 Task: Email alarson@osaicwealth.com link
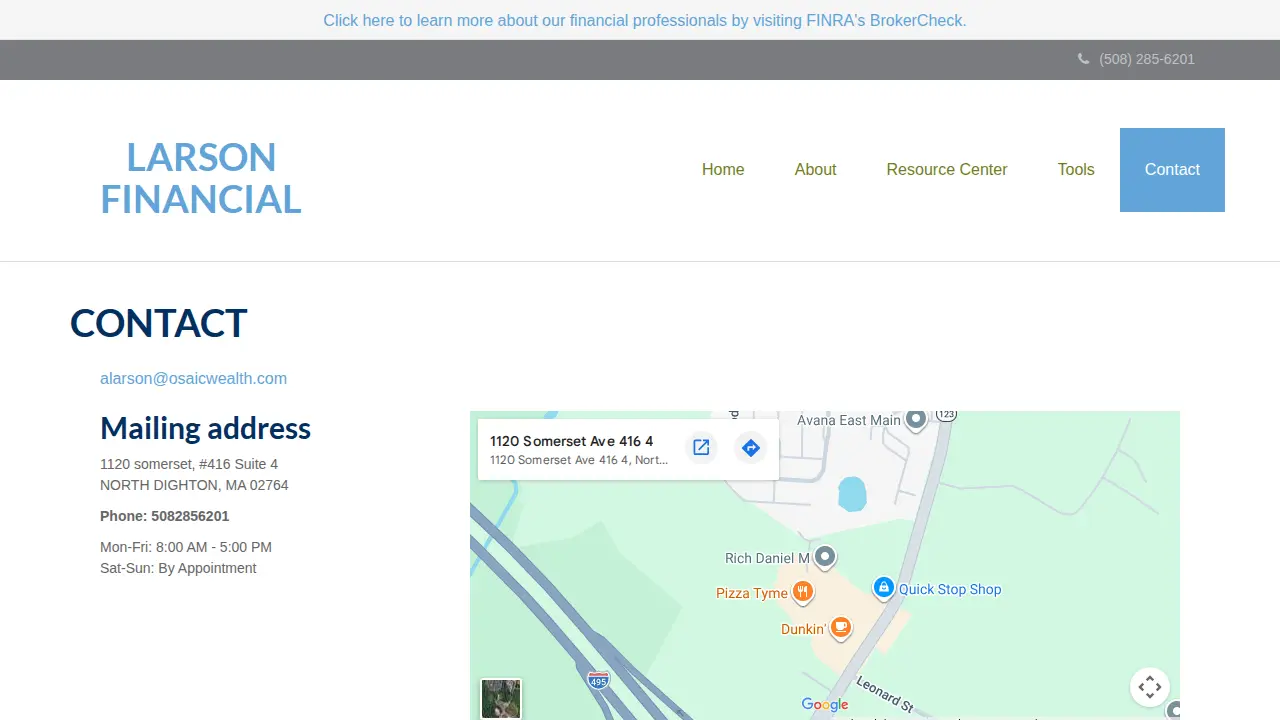click(x=193, y=378)
